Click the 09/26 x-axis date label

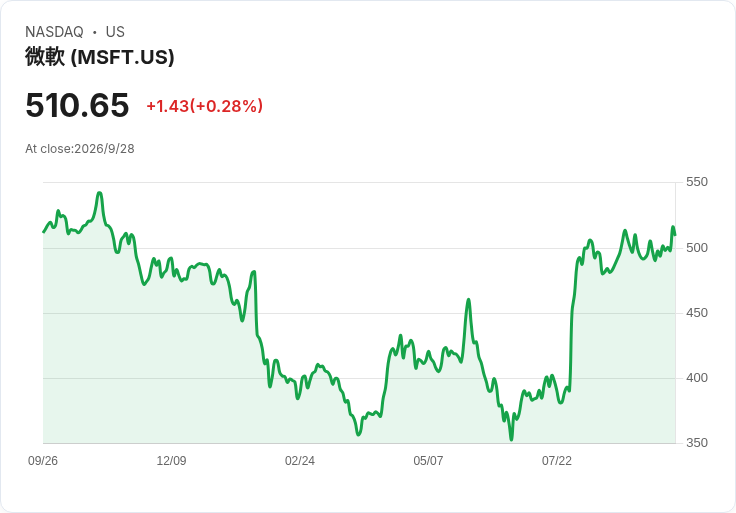tap(43, 460)
